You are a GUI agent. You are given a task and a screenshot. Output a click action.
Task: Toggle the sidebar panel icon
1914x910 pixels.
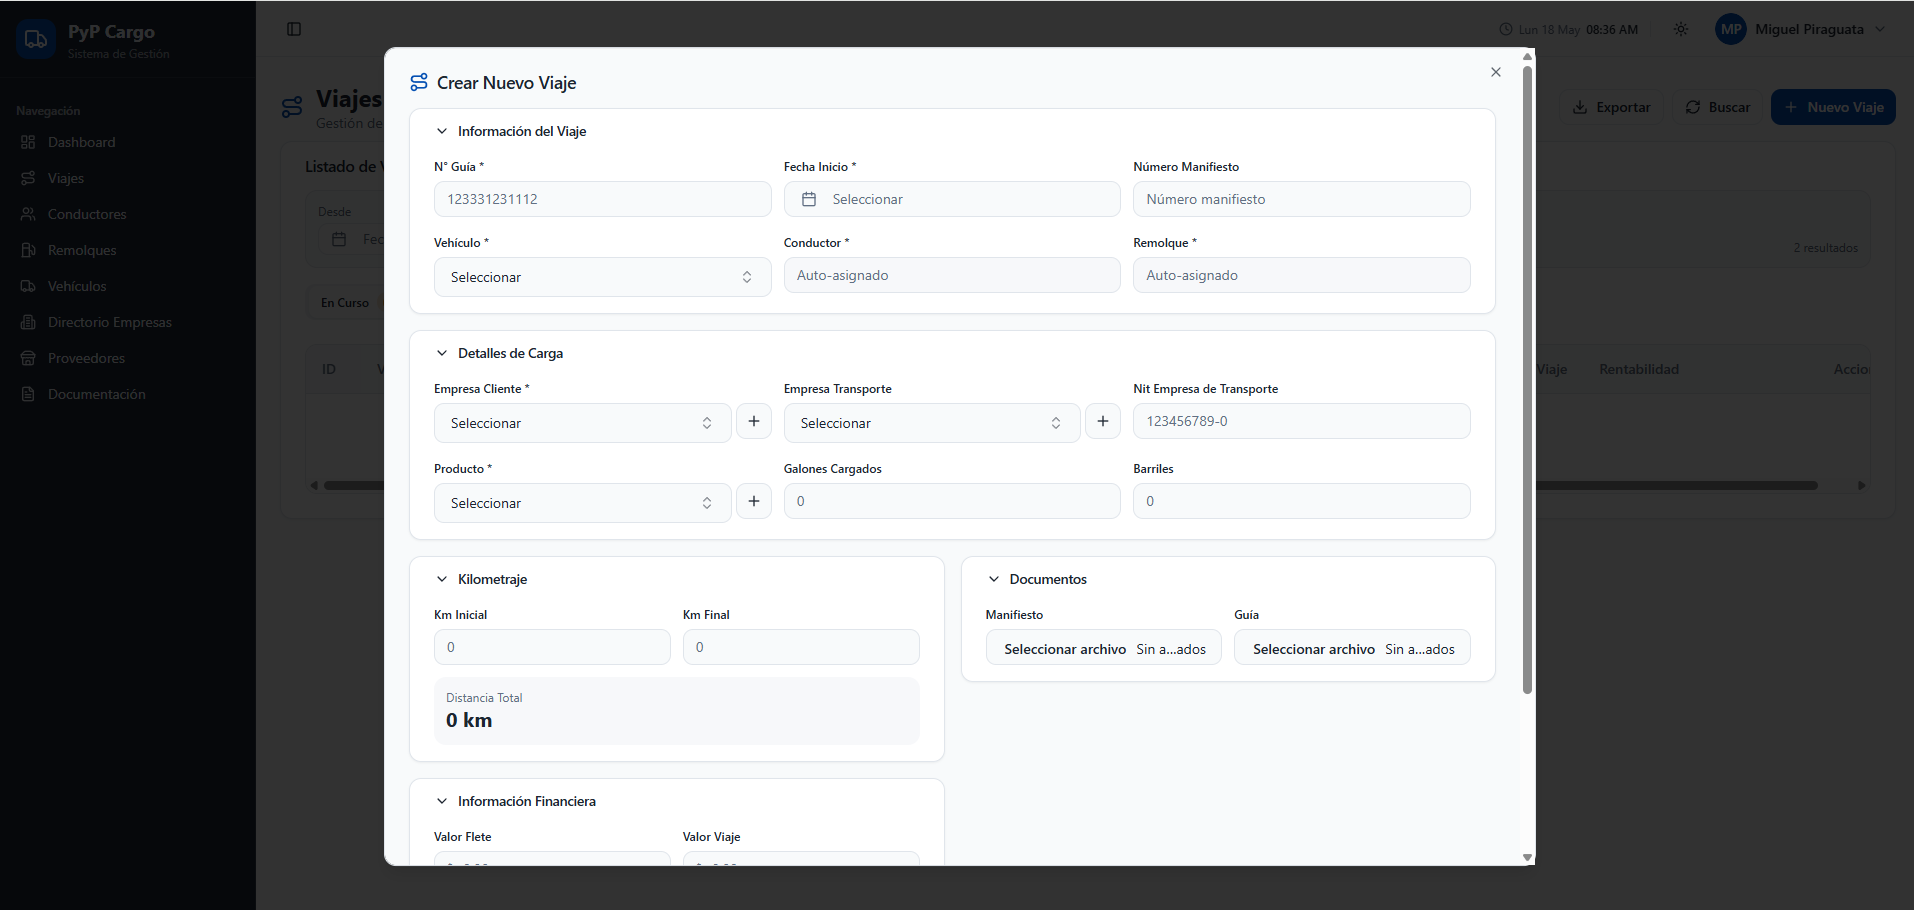click(294, 29)
